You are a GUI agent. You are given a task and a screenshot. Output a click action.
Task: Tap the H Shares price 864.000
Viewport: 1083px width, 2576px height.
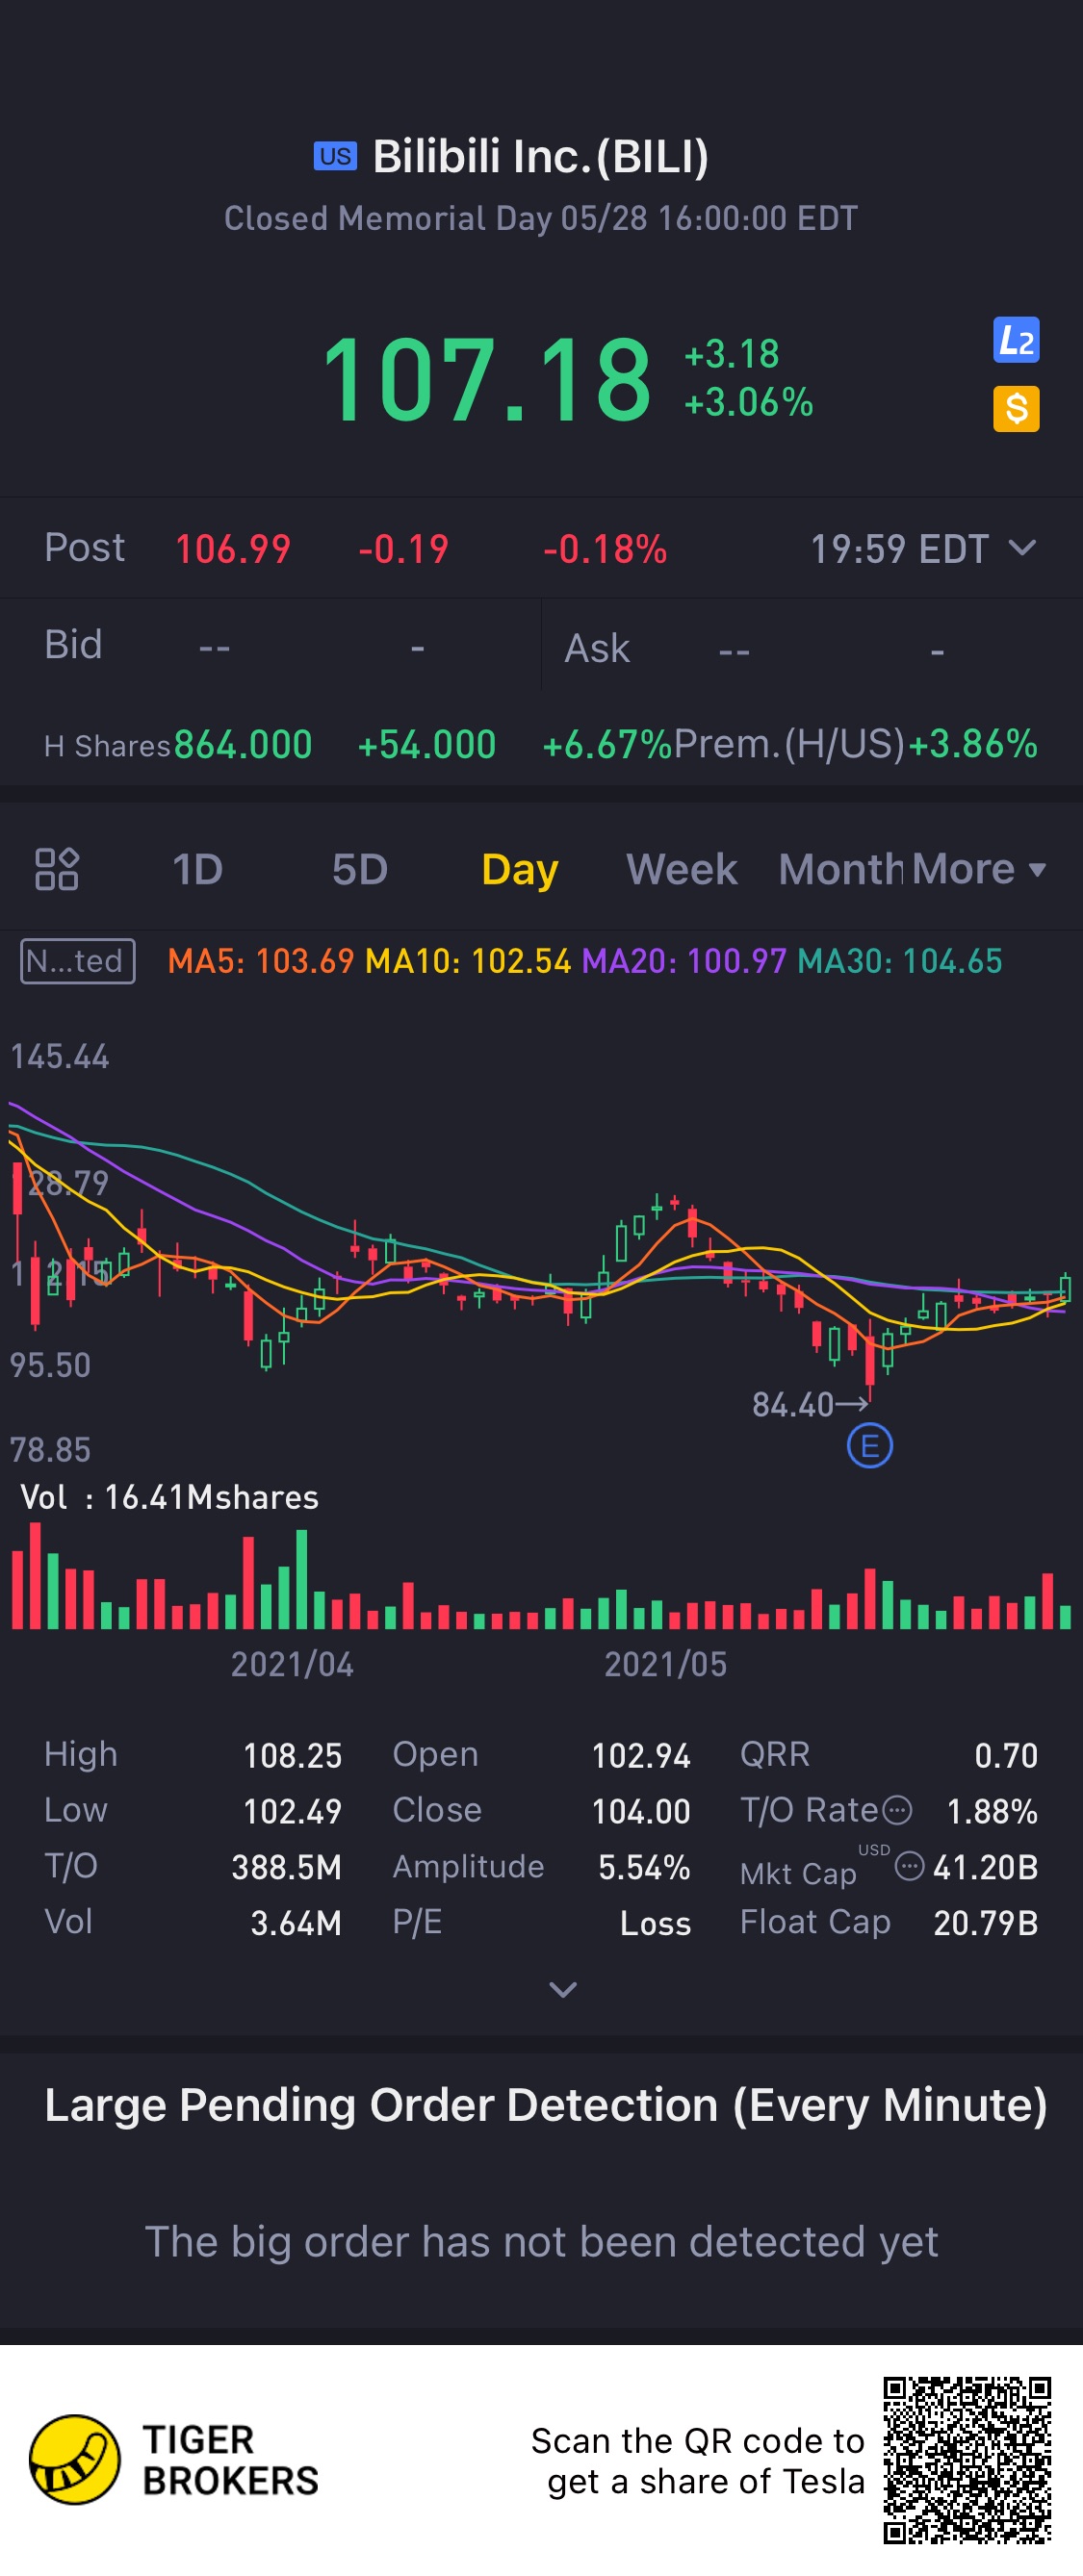[243, 745]
